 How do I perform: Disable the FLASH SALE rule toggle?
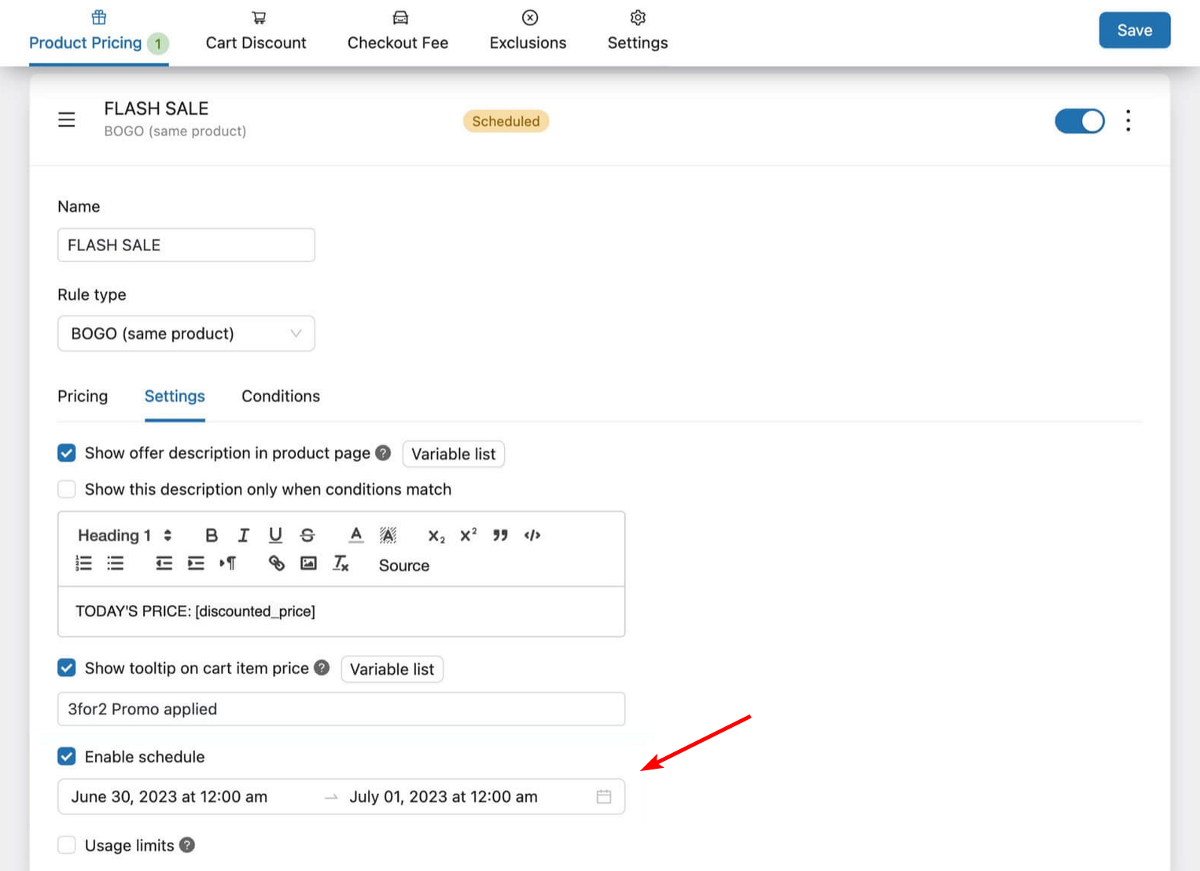tap(1079, 121)
